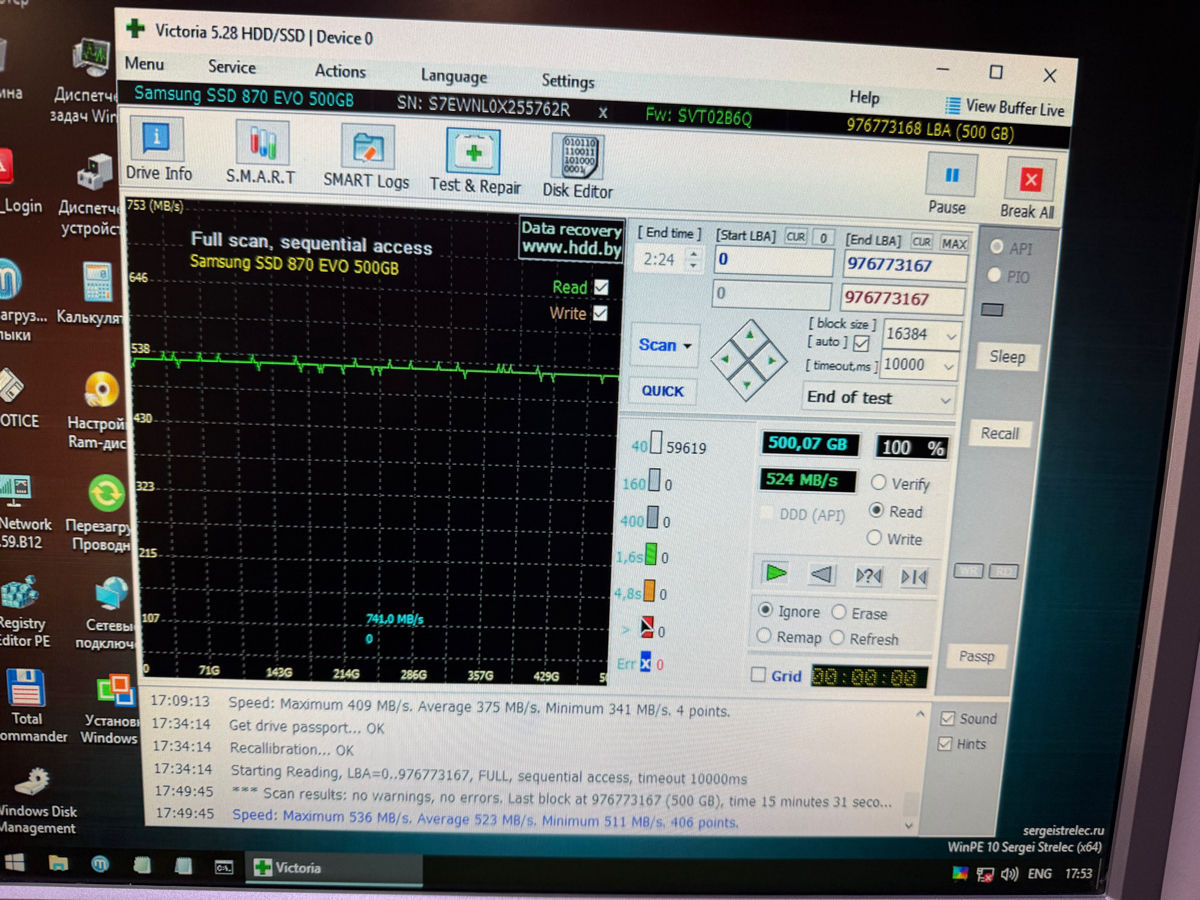Open the Drive Info panel
Screen dimensions: 1200x900
(158, 150)
